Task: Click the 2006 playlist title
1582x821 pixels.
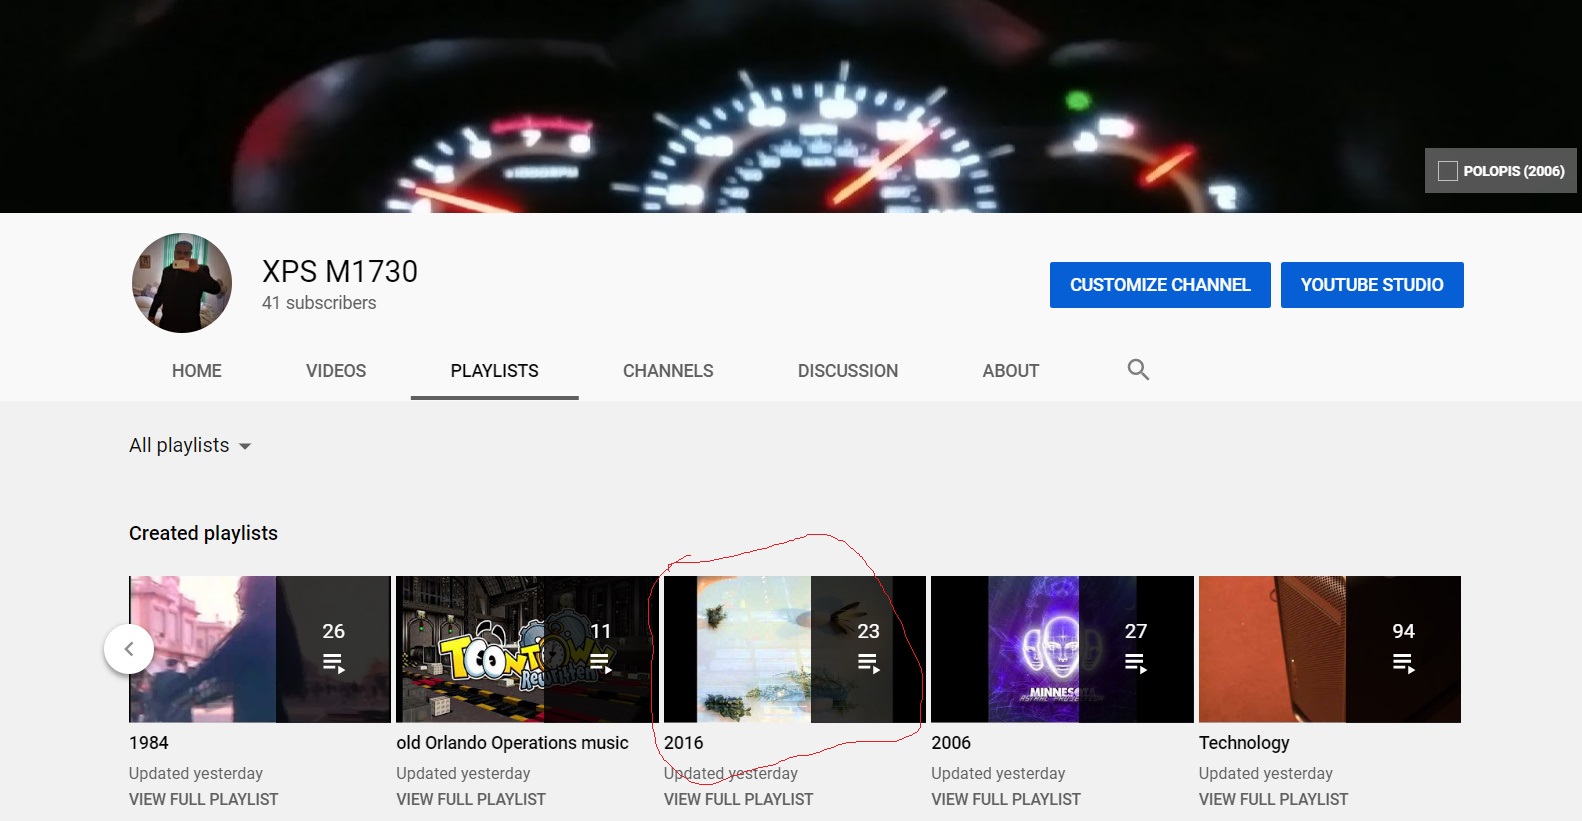Action: [951, 743]
